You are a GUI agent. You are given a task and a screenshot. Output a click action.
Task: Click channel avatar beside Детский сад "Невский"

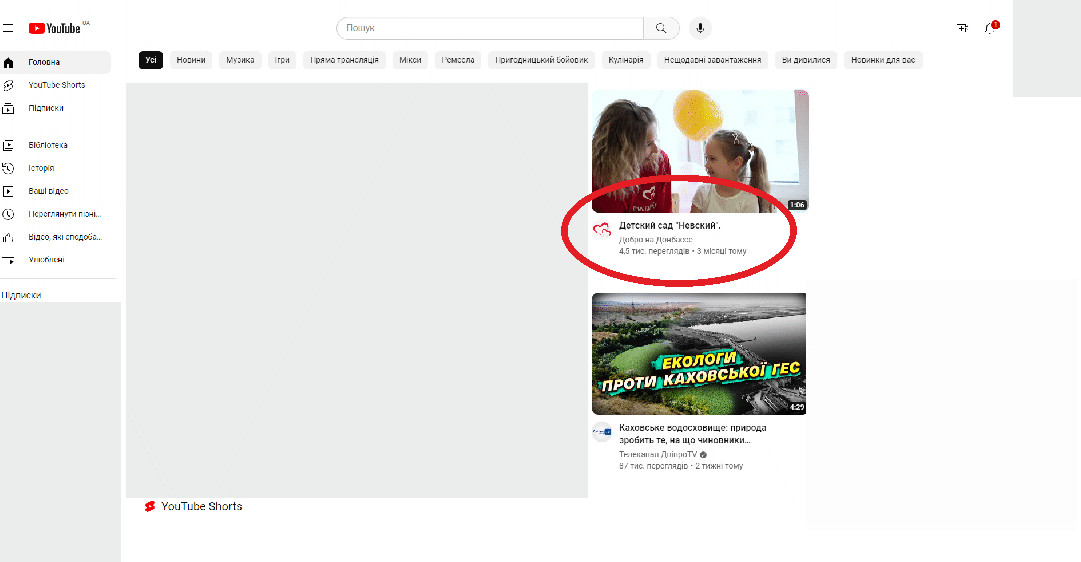pyautogui.click(x=602, y=230)
